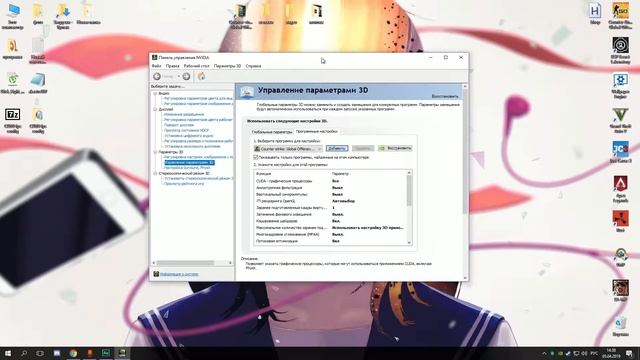Collapse the Параметры 3D tree node
The image size is (640, 360).
[x=155, y=152]
